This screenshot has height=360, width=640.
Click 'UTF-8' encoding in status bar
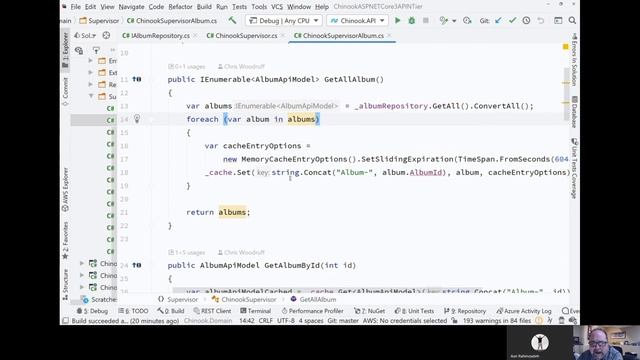coord(286,321)
